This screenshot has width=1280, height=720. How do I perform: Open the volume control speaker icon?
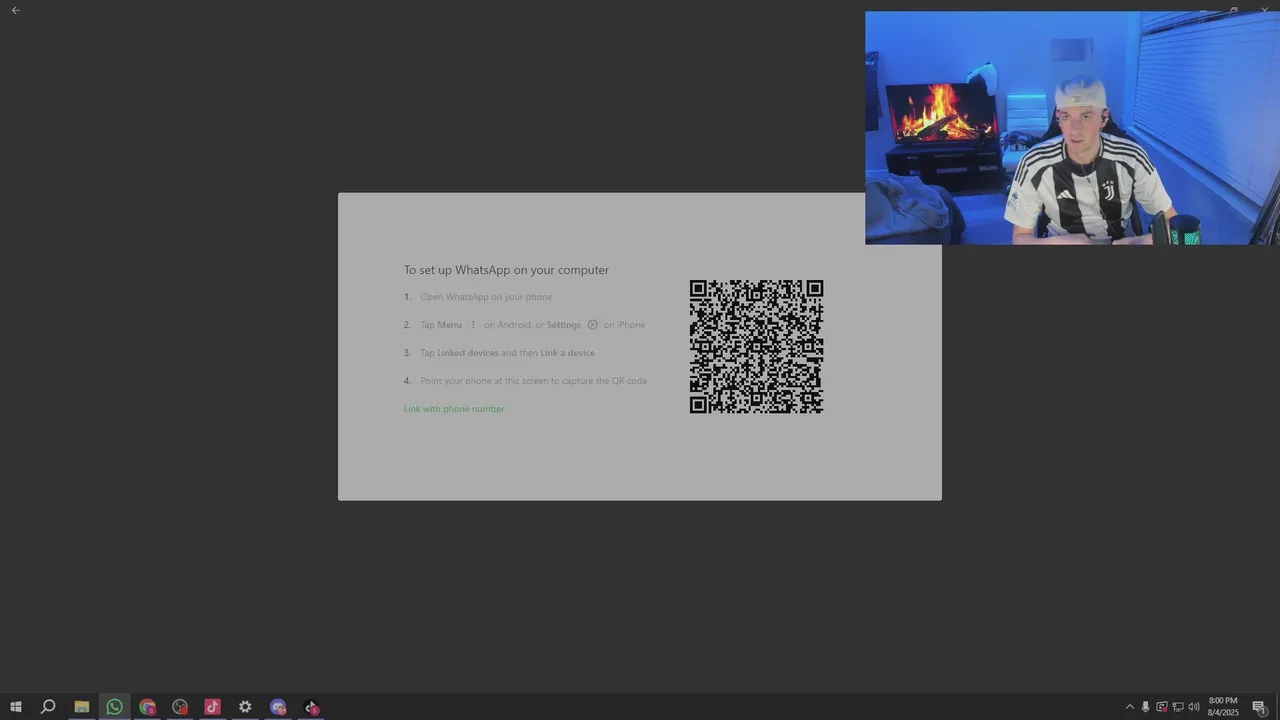(1194, 707)
